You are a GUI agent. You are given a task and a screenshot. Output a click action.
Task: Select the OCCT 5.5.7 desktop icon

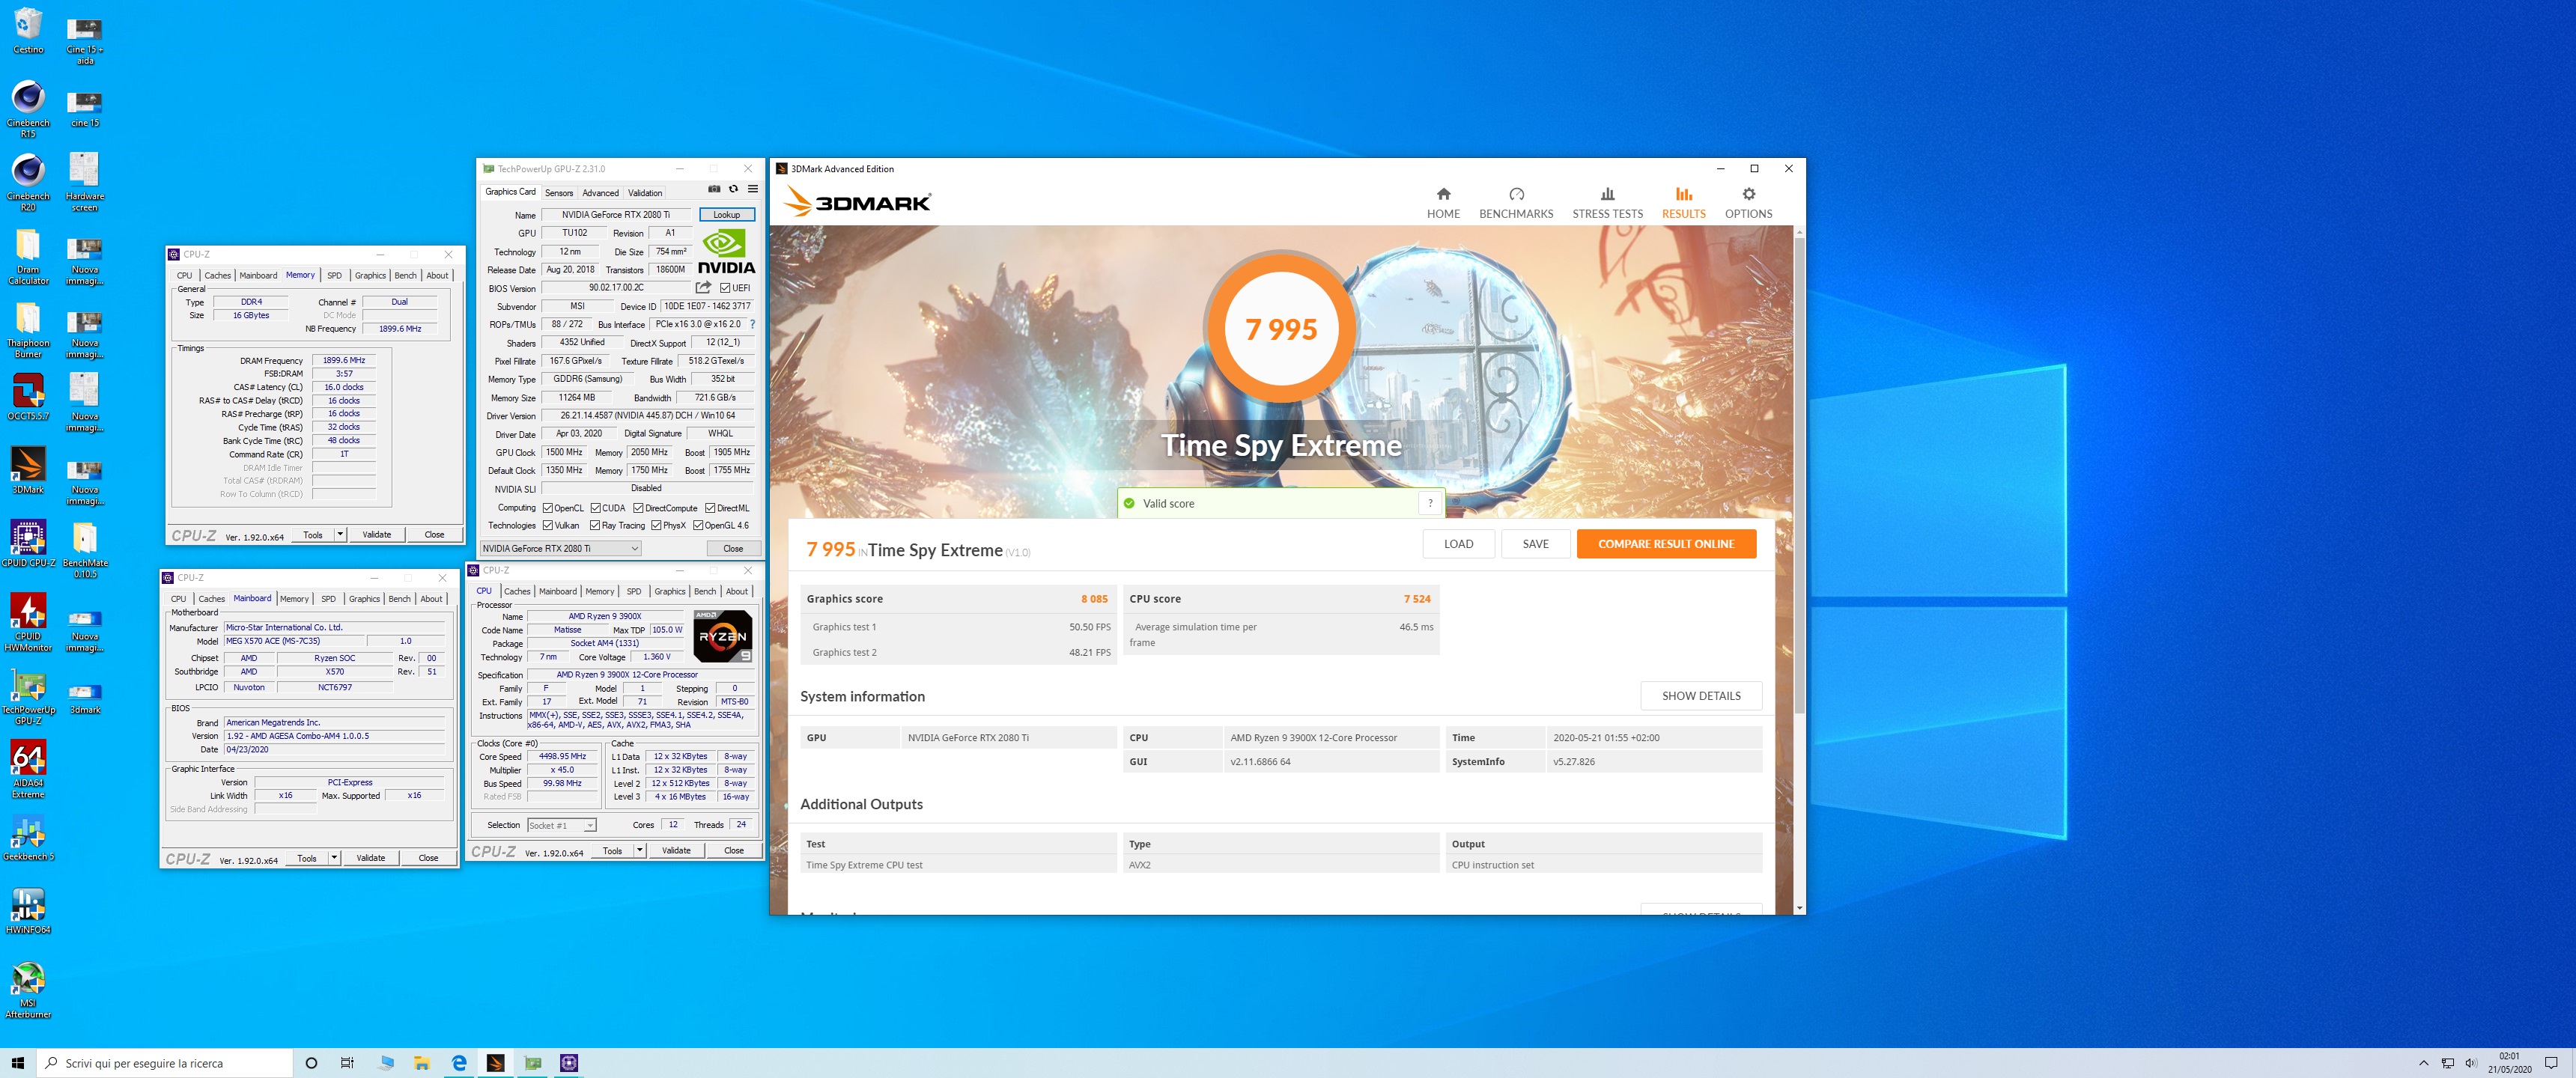click(x=28, y=397)
